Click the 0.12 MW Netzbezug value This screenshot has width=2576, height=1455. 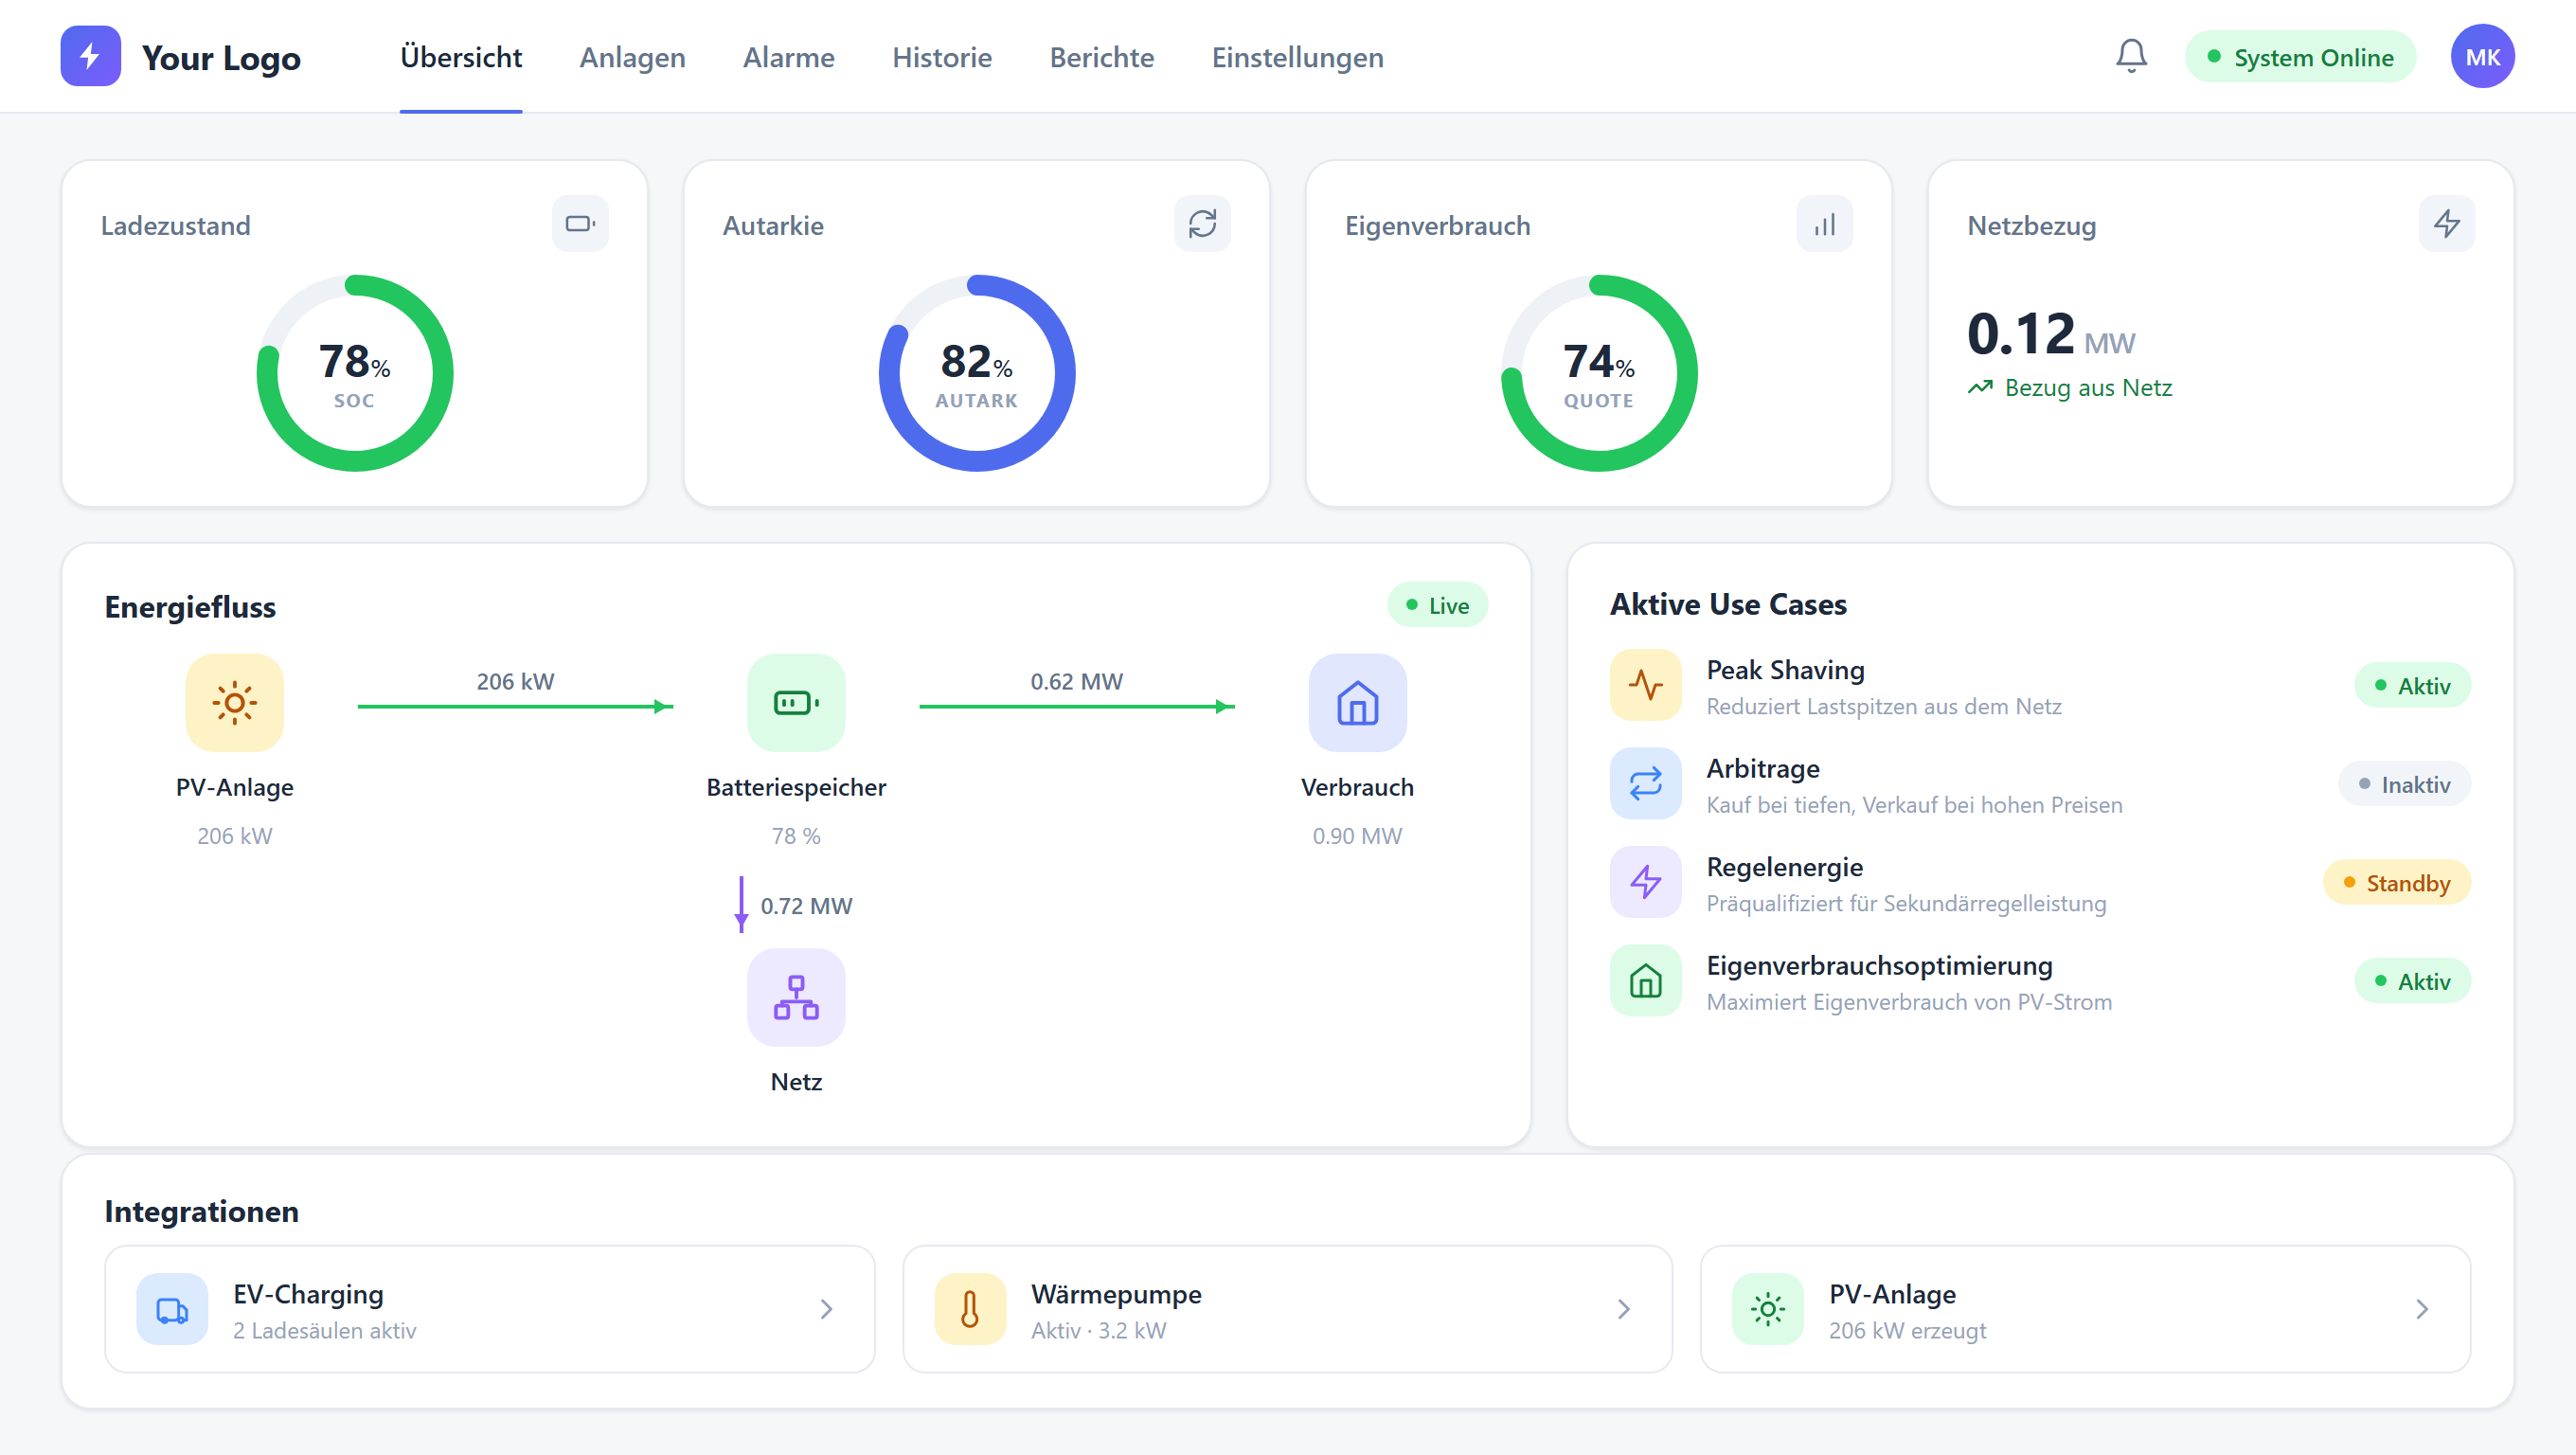tap(2050, 334)
